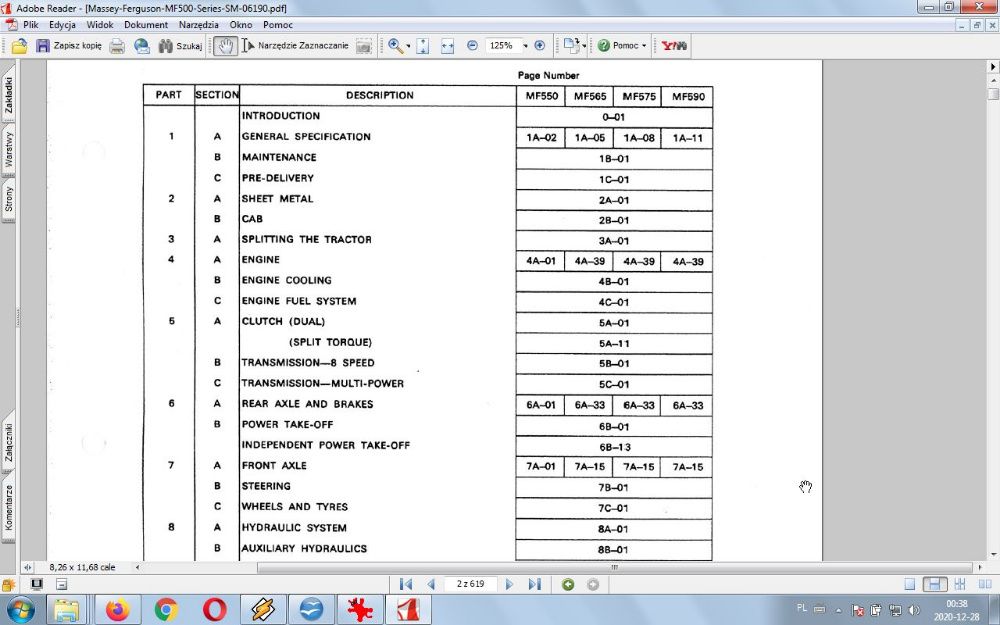Go to first page
1000x625 pixels.
[406, 584]
